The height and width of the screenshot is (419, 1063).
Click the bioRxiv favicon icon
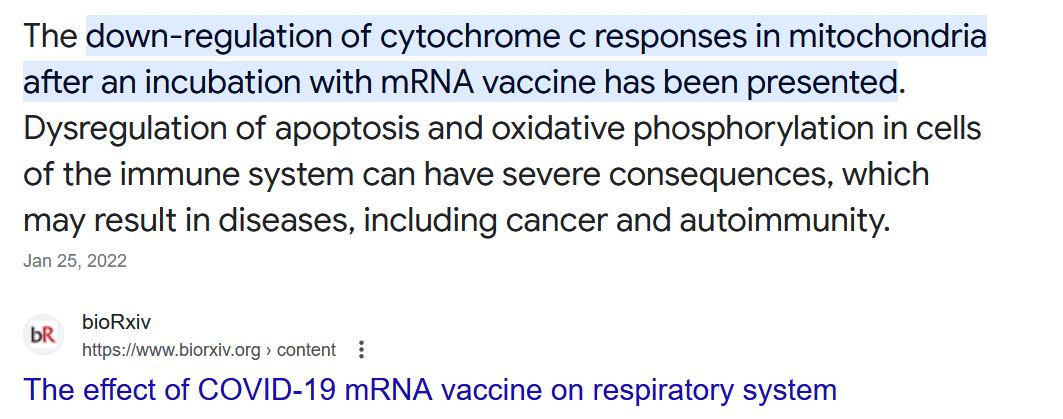(x=43, y=335)
